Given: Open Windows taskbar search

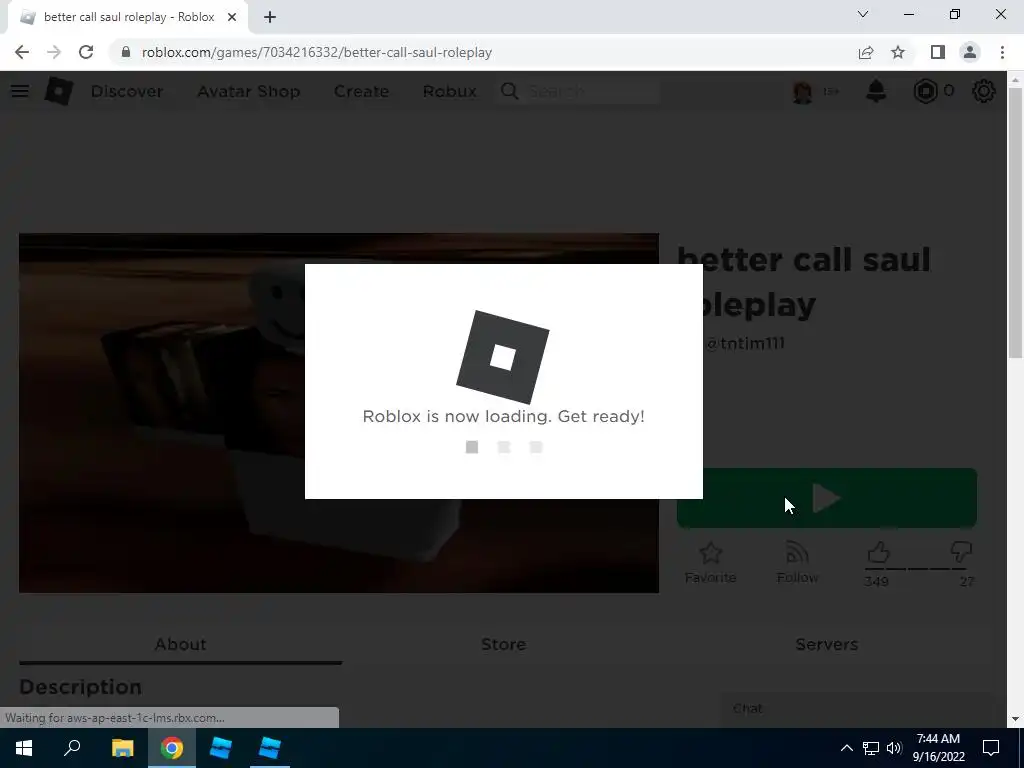Looking at the screenshot, I should tap(72, 748).
